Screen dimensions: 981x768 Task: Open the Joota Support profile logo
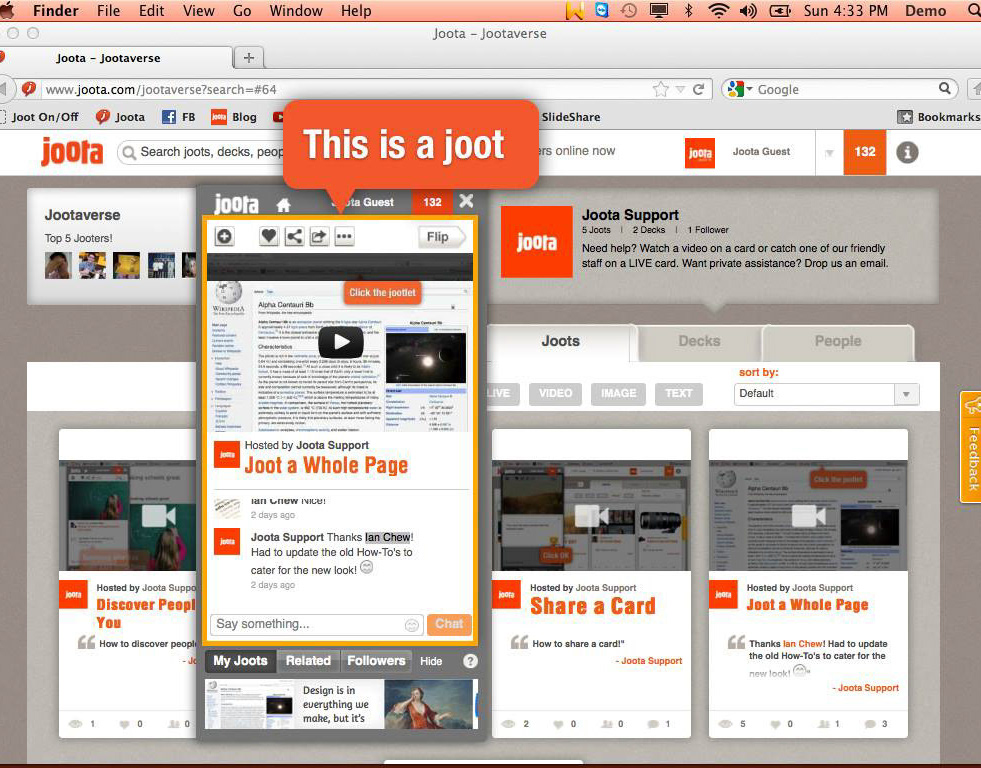pos(537,242)
